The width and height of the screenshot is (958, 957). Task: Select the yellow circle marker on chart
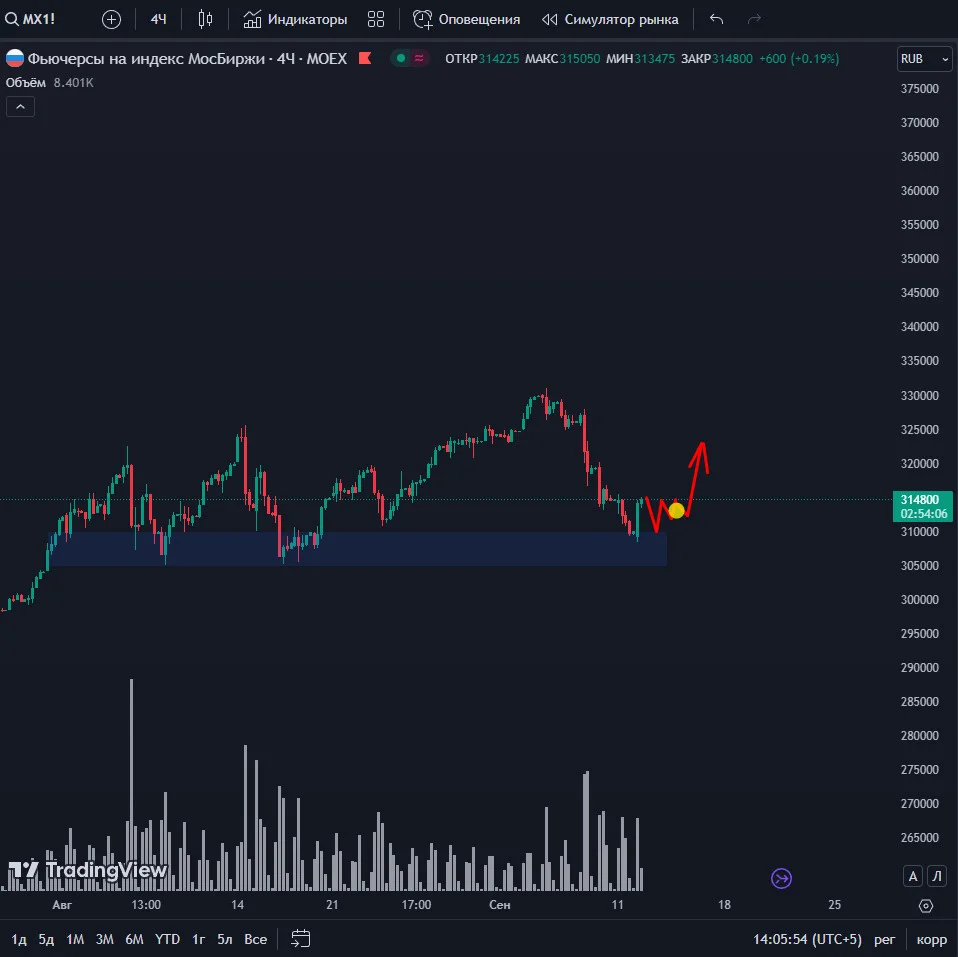click(676, 510)
